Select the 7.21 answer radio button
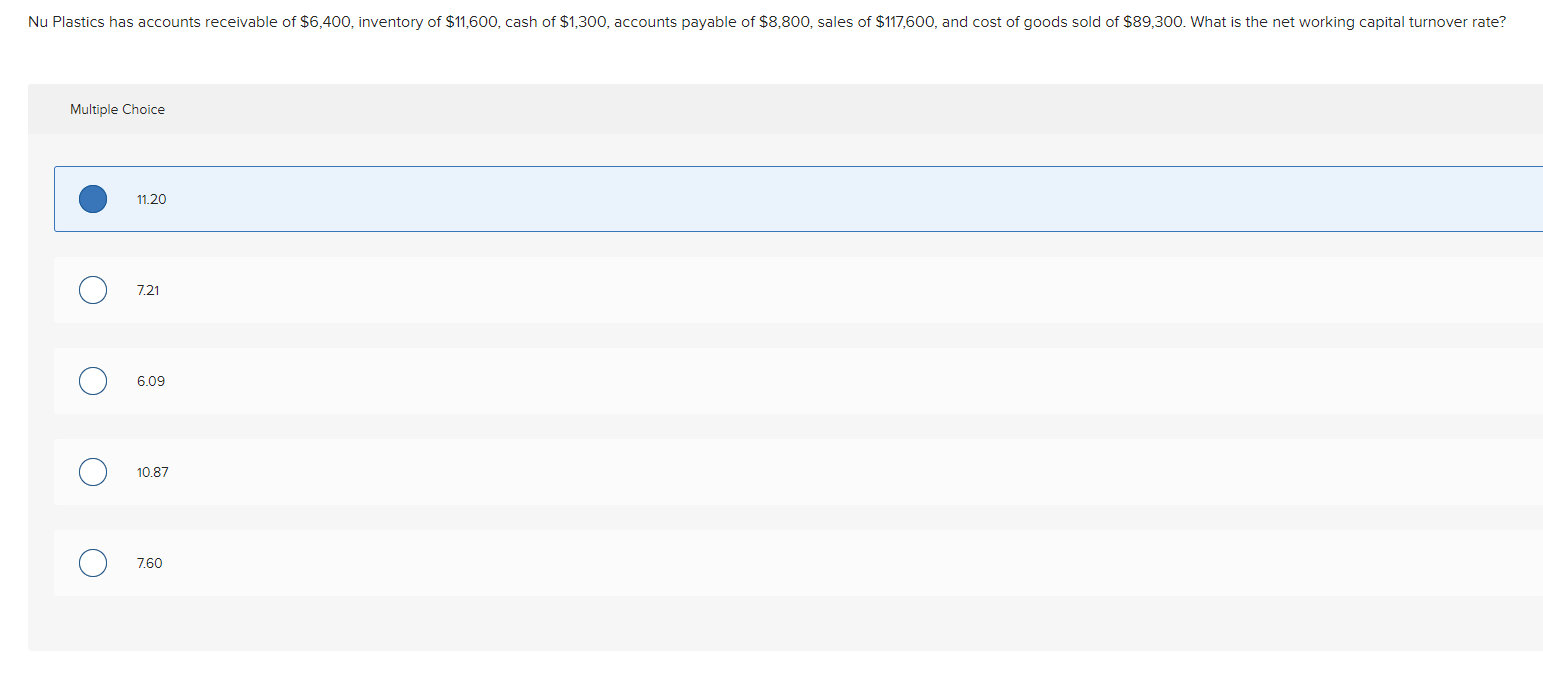This screenshot has height=673, width=1543. click(x=92, y=290)
